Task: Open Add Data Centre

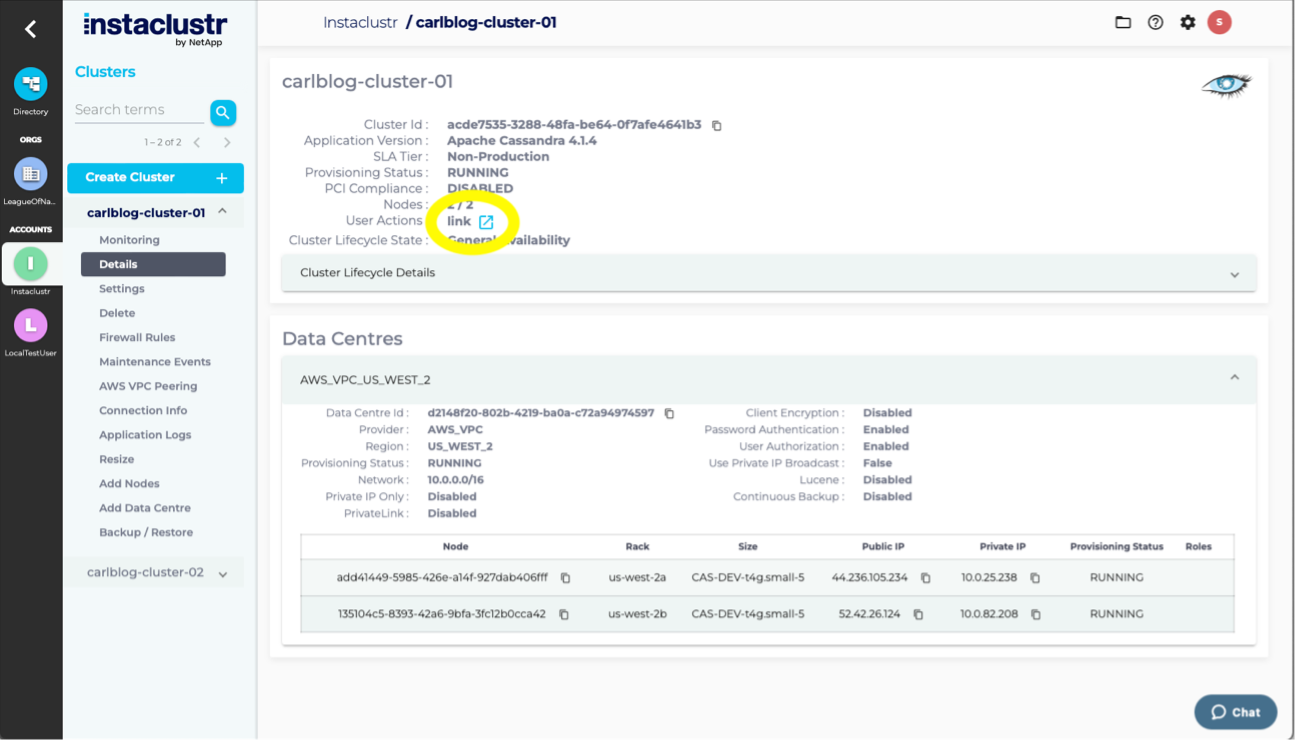Action: coord(145,508)
